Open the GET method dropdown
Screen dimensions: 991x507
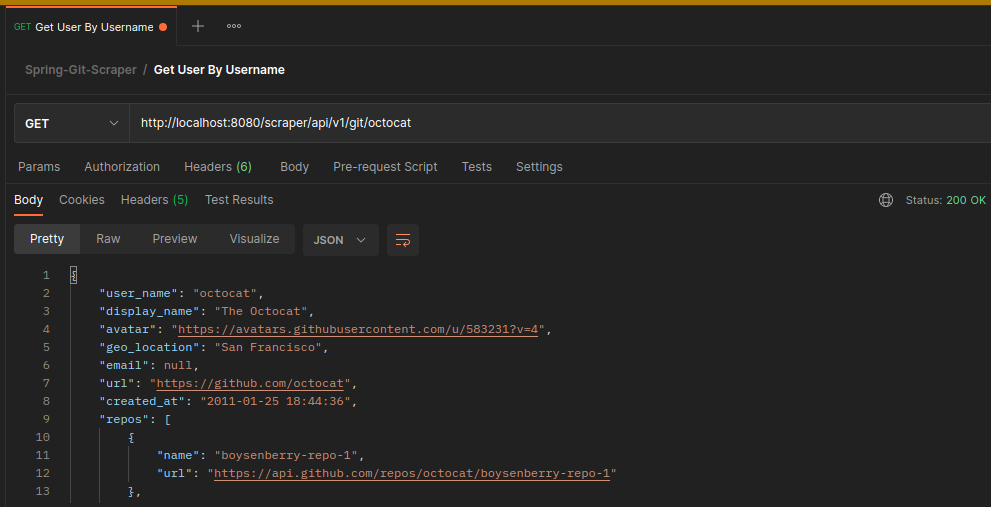point(71,123)
